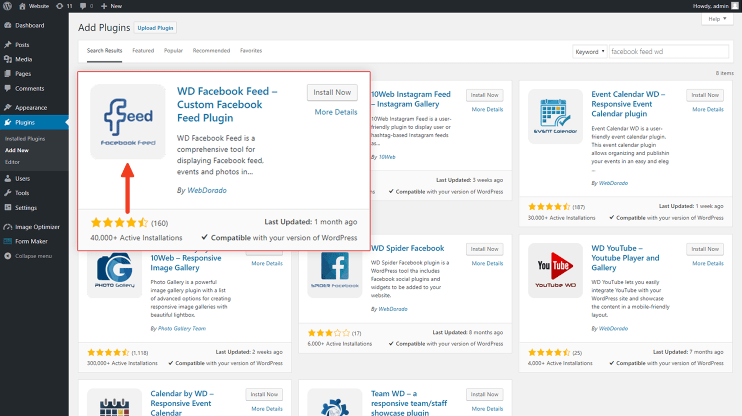This screenshot has height=416, width=742.
Task: Open More Details for WD YouTube
Action: tap(708, 263)
